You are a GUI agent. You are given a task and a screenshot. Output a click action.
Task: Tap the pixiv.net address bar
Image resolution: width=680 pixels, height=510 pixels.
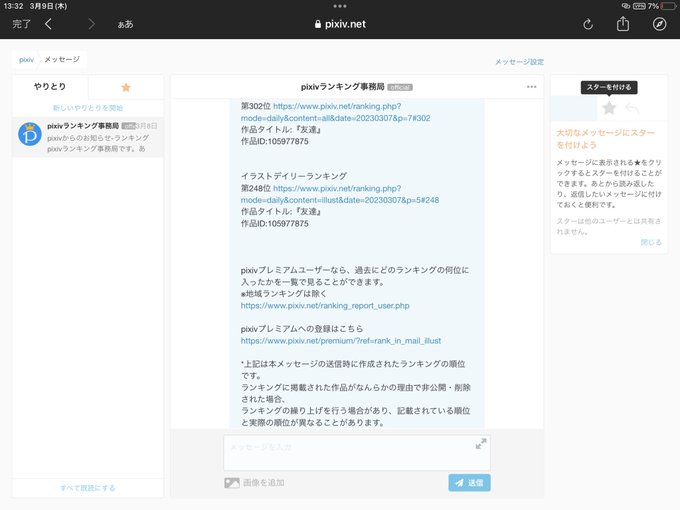point(340,24)
